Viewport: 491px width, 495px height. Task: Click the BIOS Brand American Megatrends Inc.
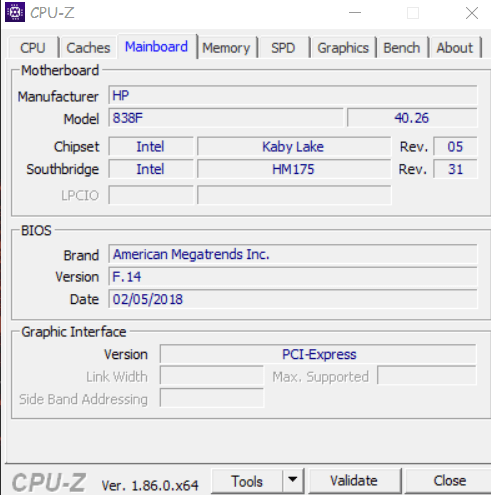click(x=293, y=254)
